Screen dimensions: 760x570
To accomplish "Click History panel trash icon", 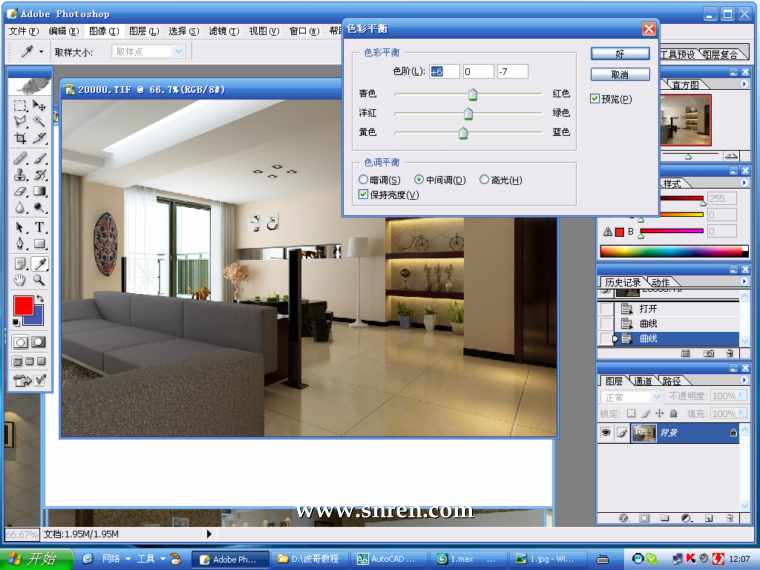I will pyautogui.click(x=730, y=354).
